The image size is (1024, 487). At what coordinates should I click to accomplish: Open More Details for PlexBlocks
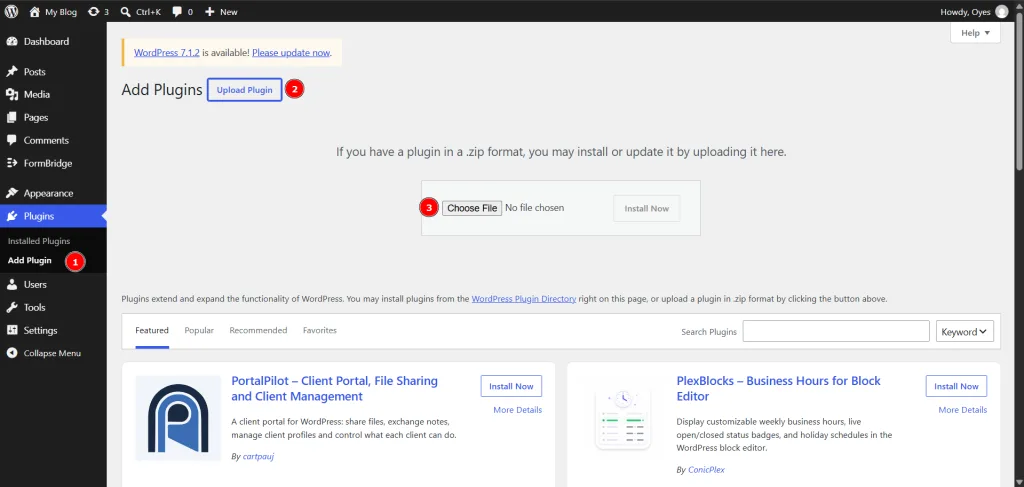(963, 410)
